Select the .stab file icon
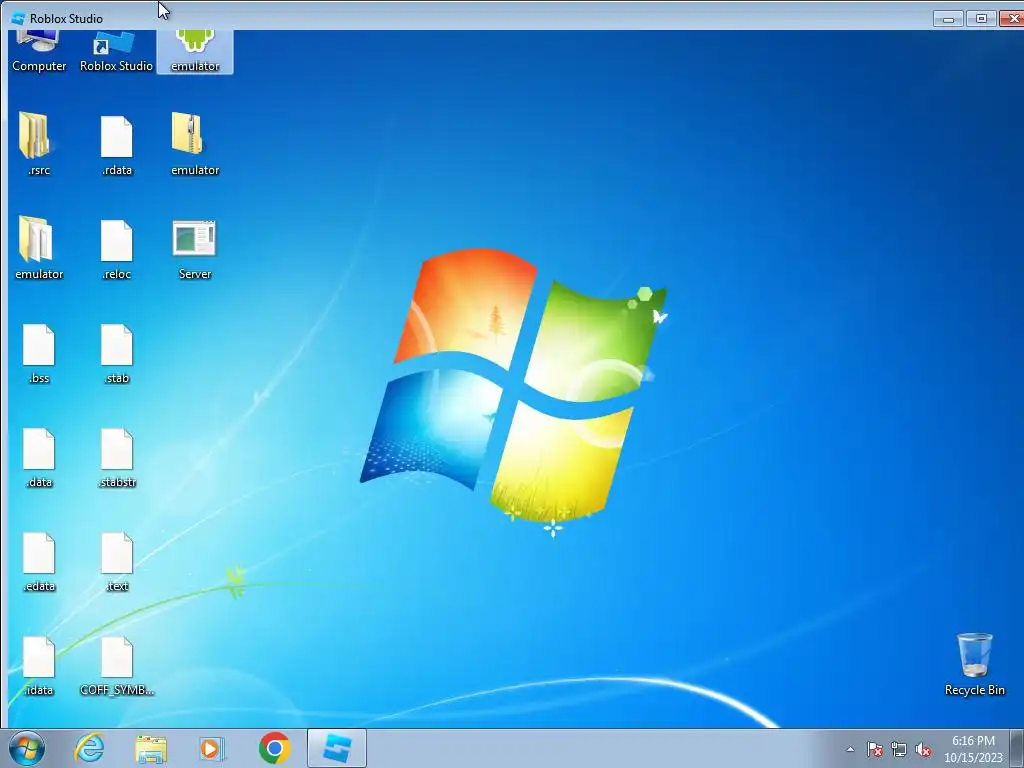 click(x=117, y=353)
